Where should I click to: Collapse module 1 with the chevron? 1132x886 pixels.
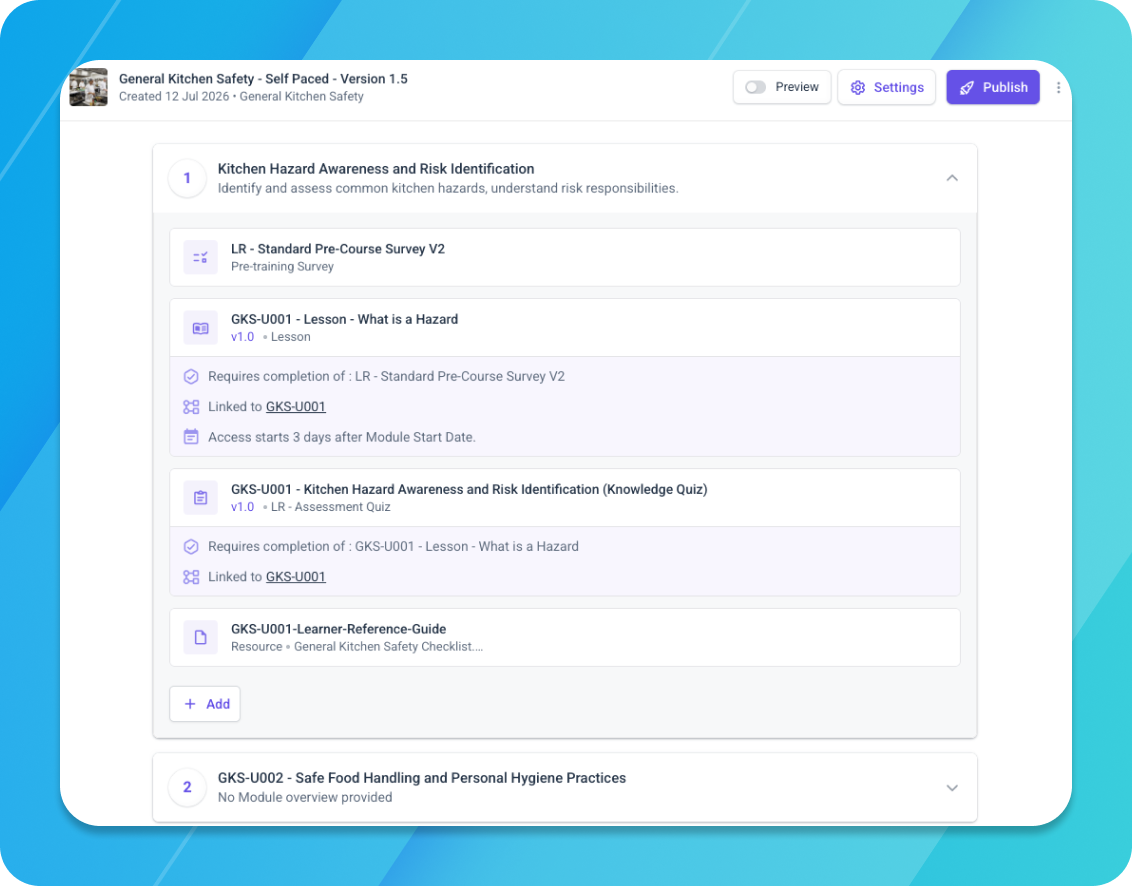pos(952,178)
